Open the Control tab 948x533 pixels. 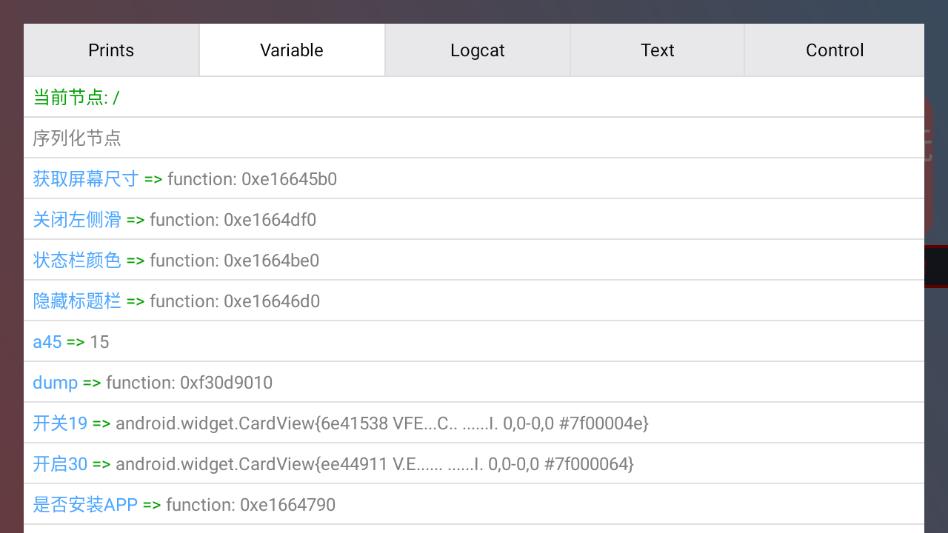(x=834, y=50)
